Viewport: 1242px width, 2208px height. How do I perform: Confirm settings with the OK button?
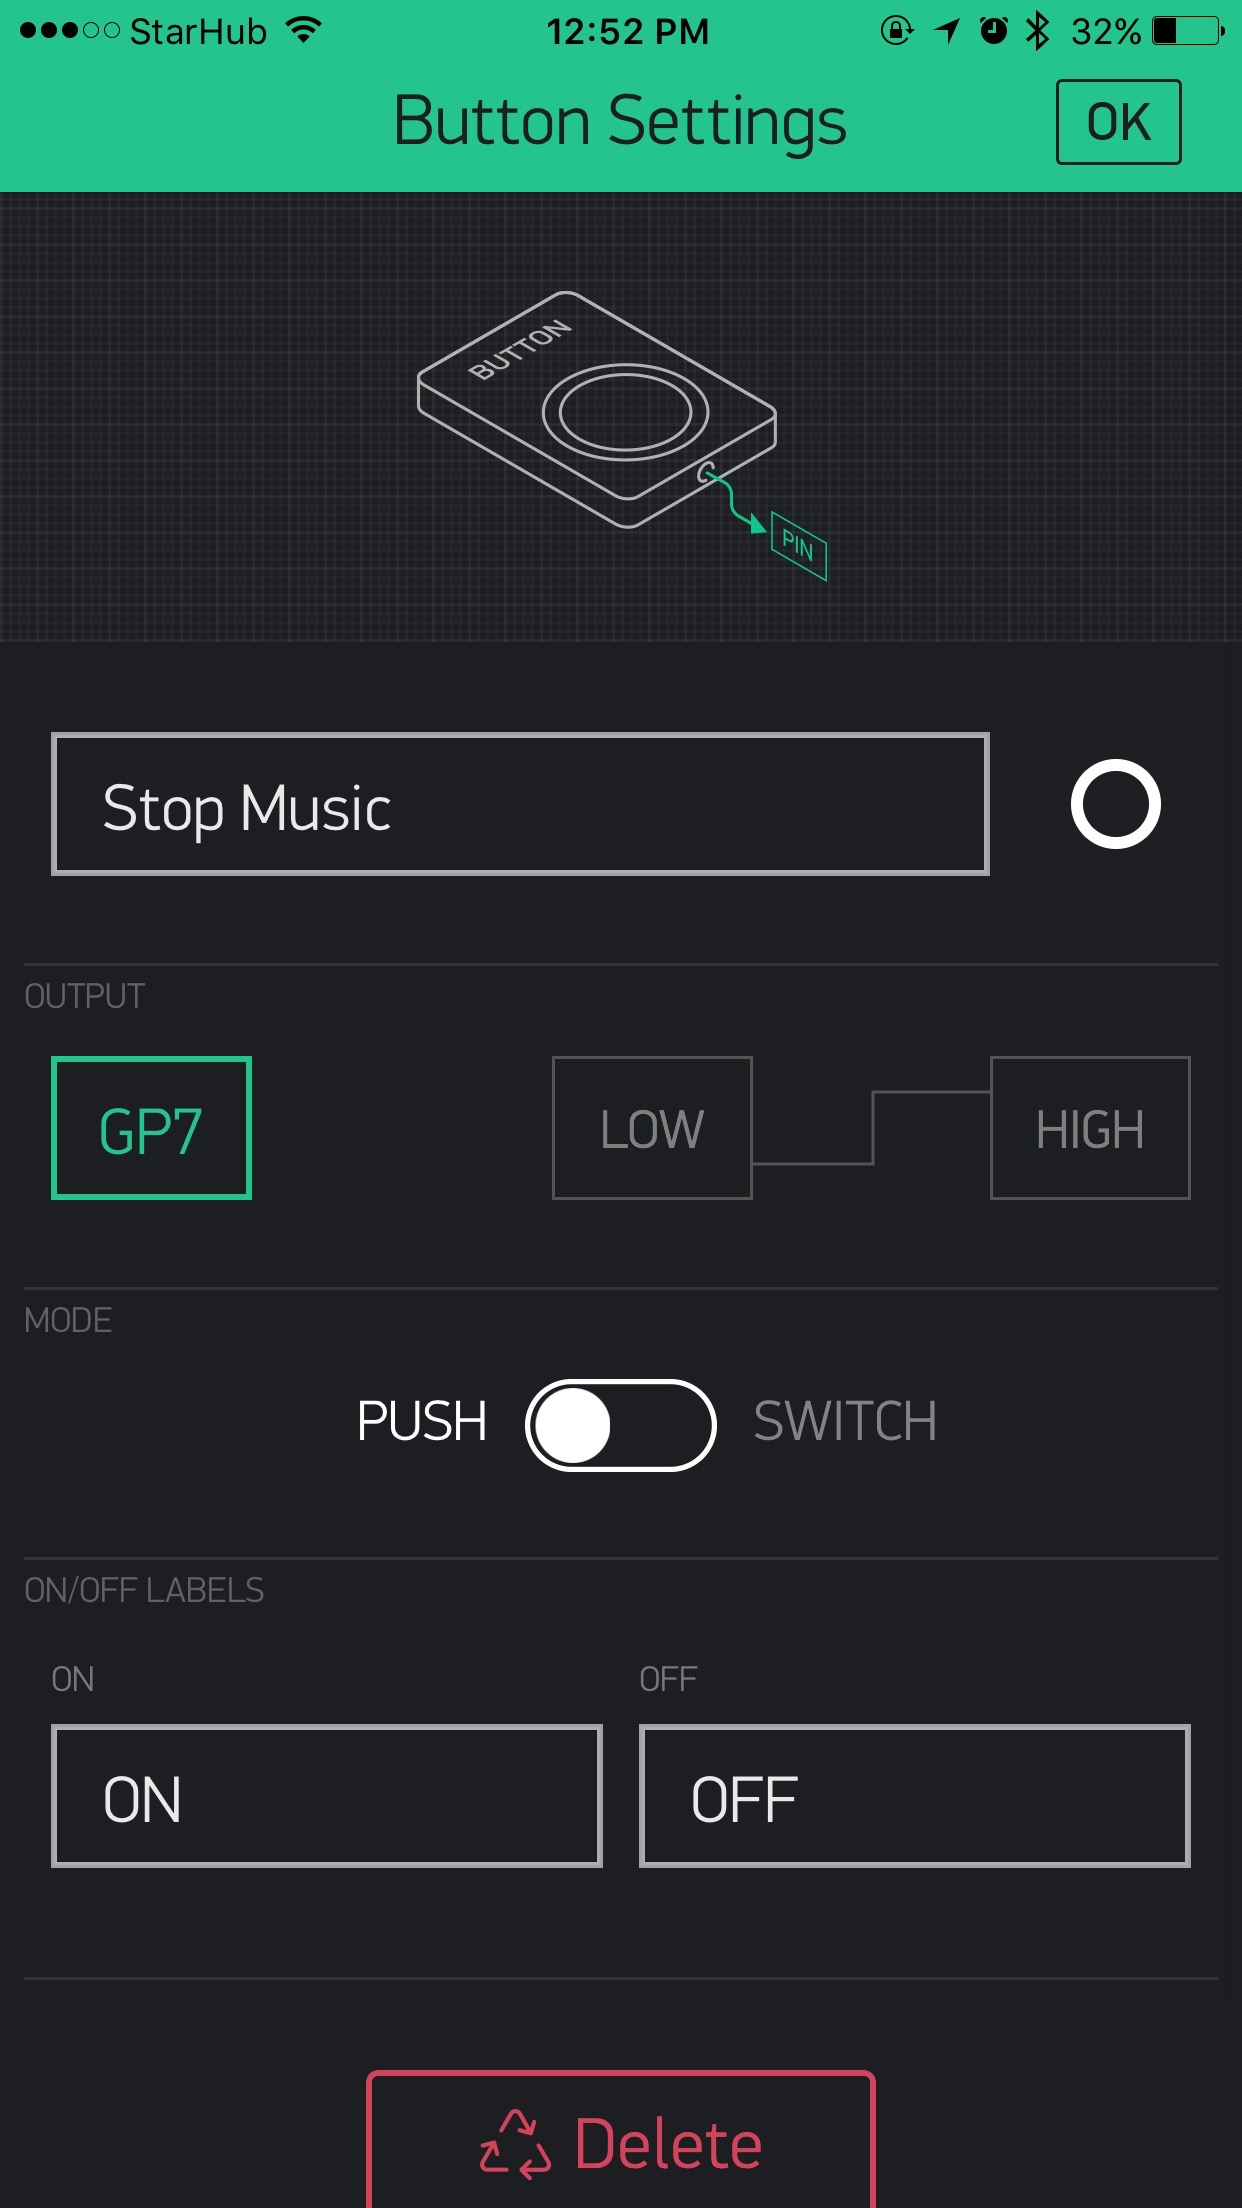[1118, 122]
